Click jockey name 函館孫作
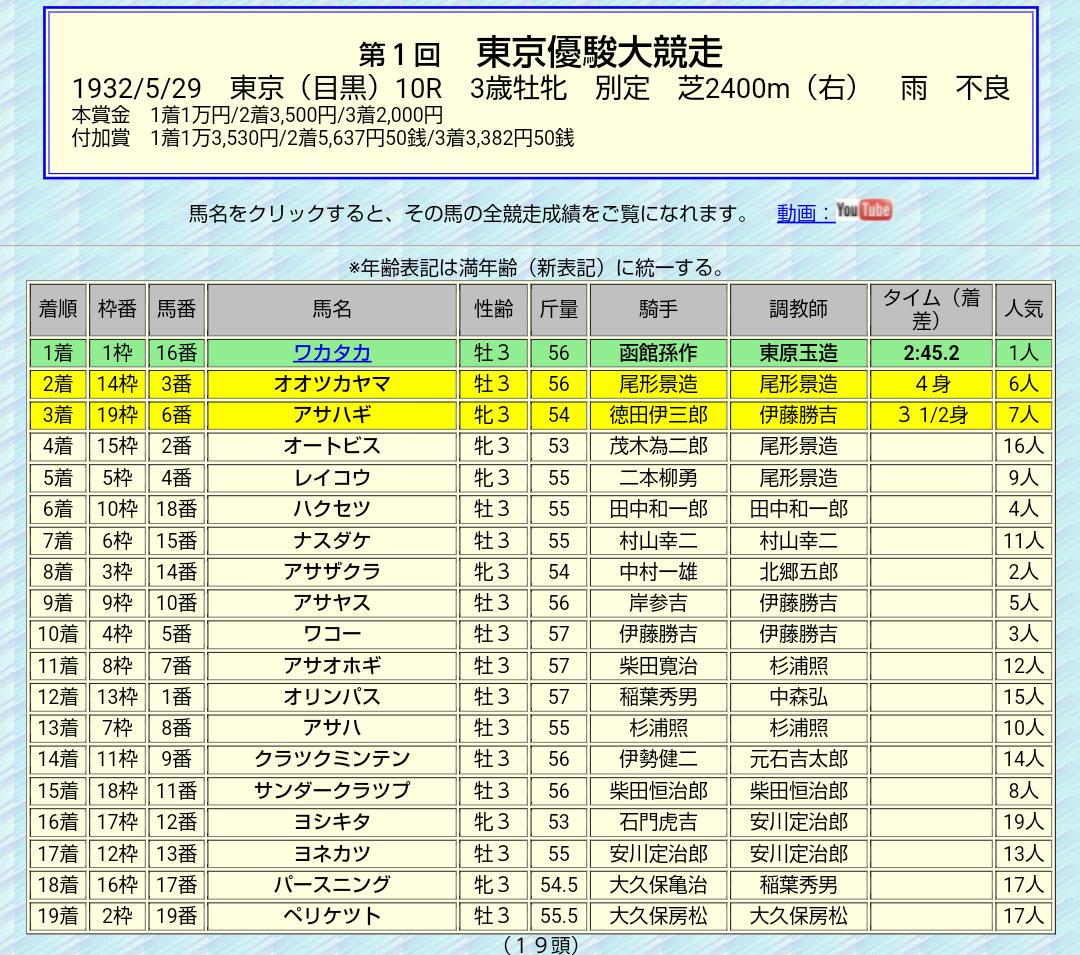 tap(658, 353)
